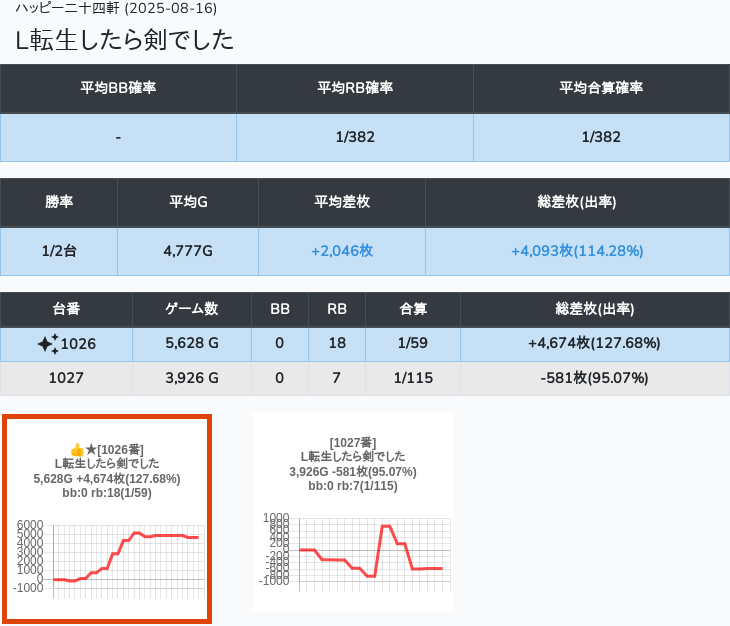Click the +4,093枚(114.28%) total value
730x626 pixels.
577,251
